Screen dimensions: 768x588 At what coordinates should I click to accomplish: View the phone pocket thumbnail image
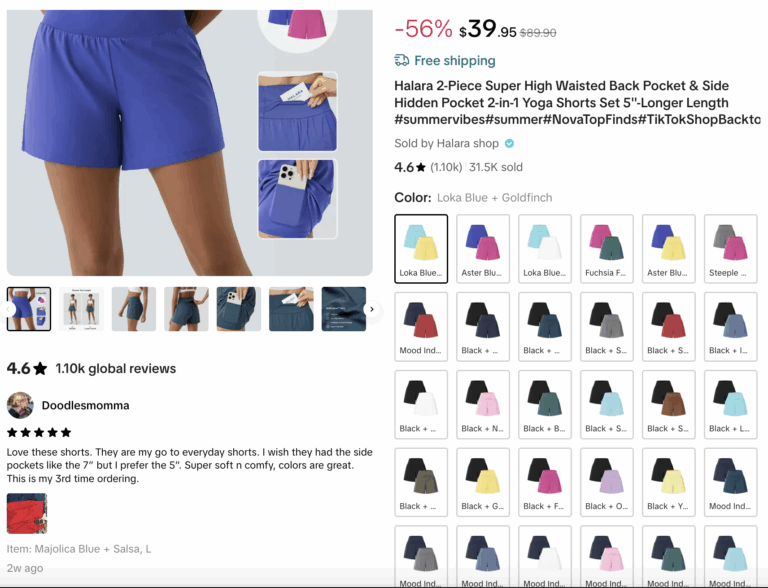tap(239, 309)
